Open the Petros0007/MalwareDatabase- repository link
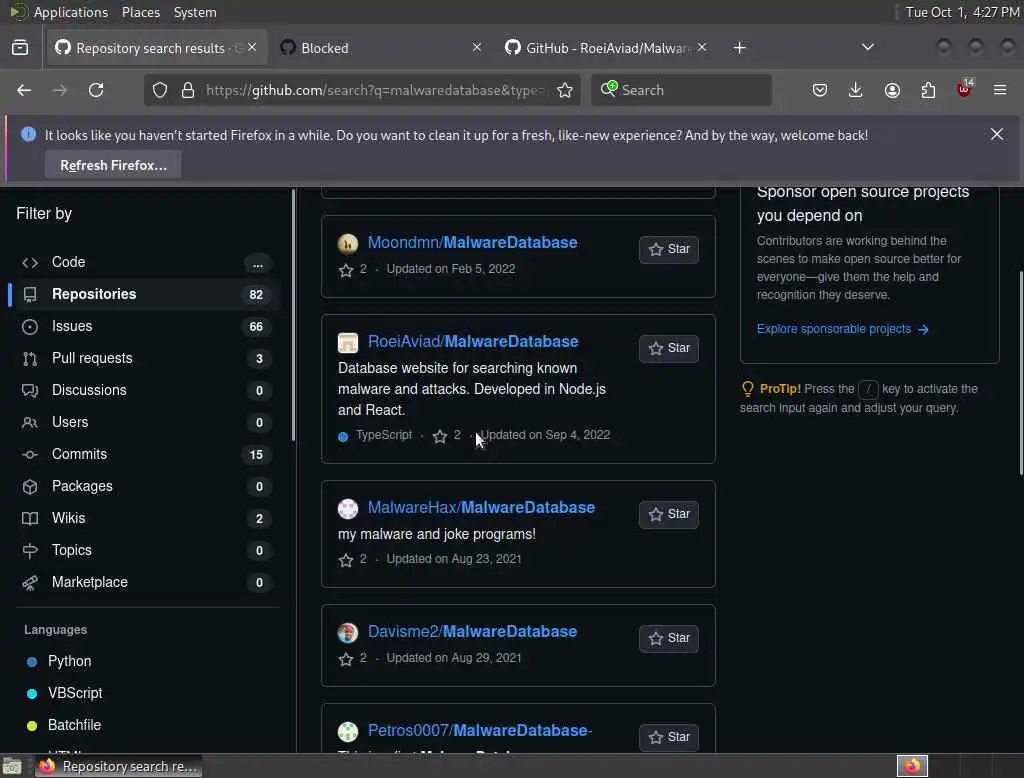The width and height of the screenshot is (1024, 778). (x=480, y=730)
